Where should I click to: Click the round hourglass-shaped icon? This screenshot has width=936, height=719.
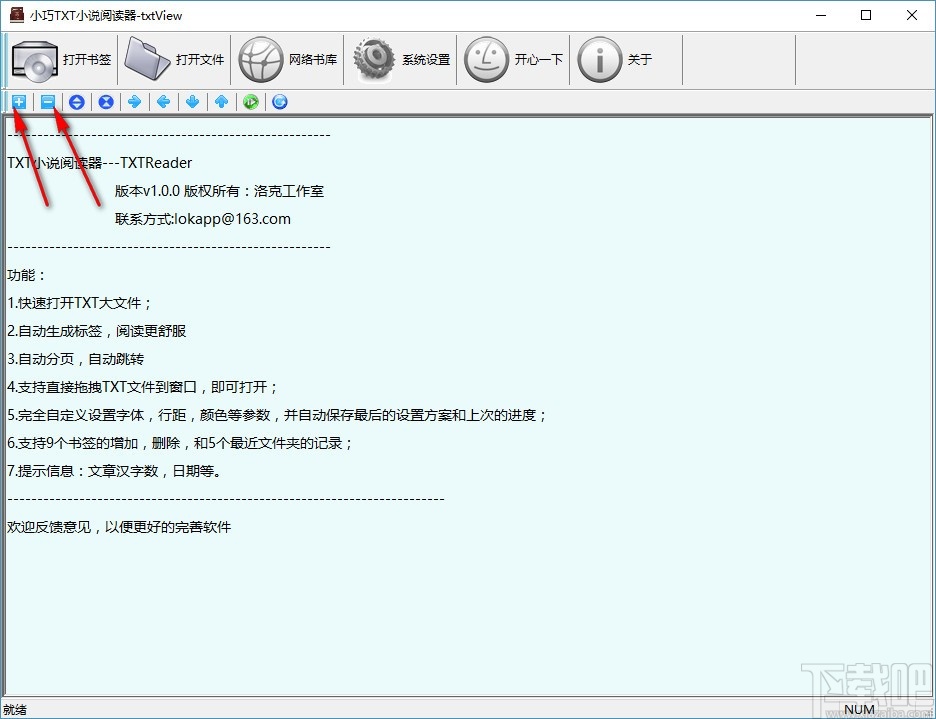(106, 102)
